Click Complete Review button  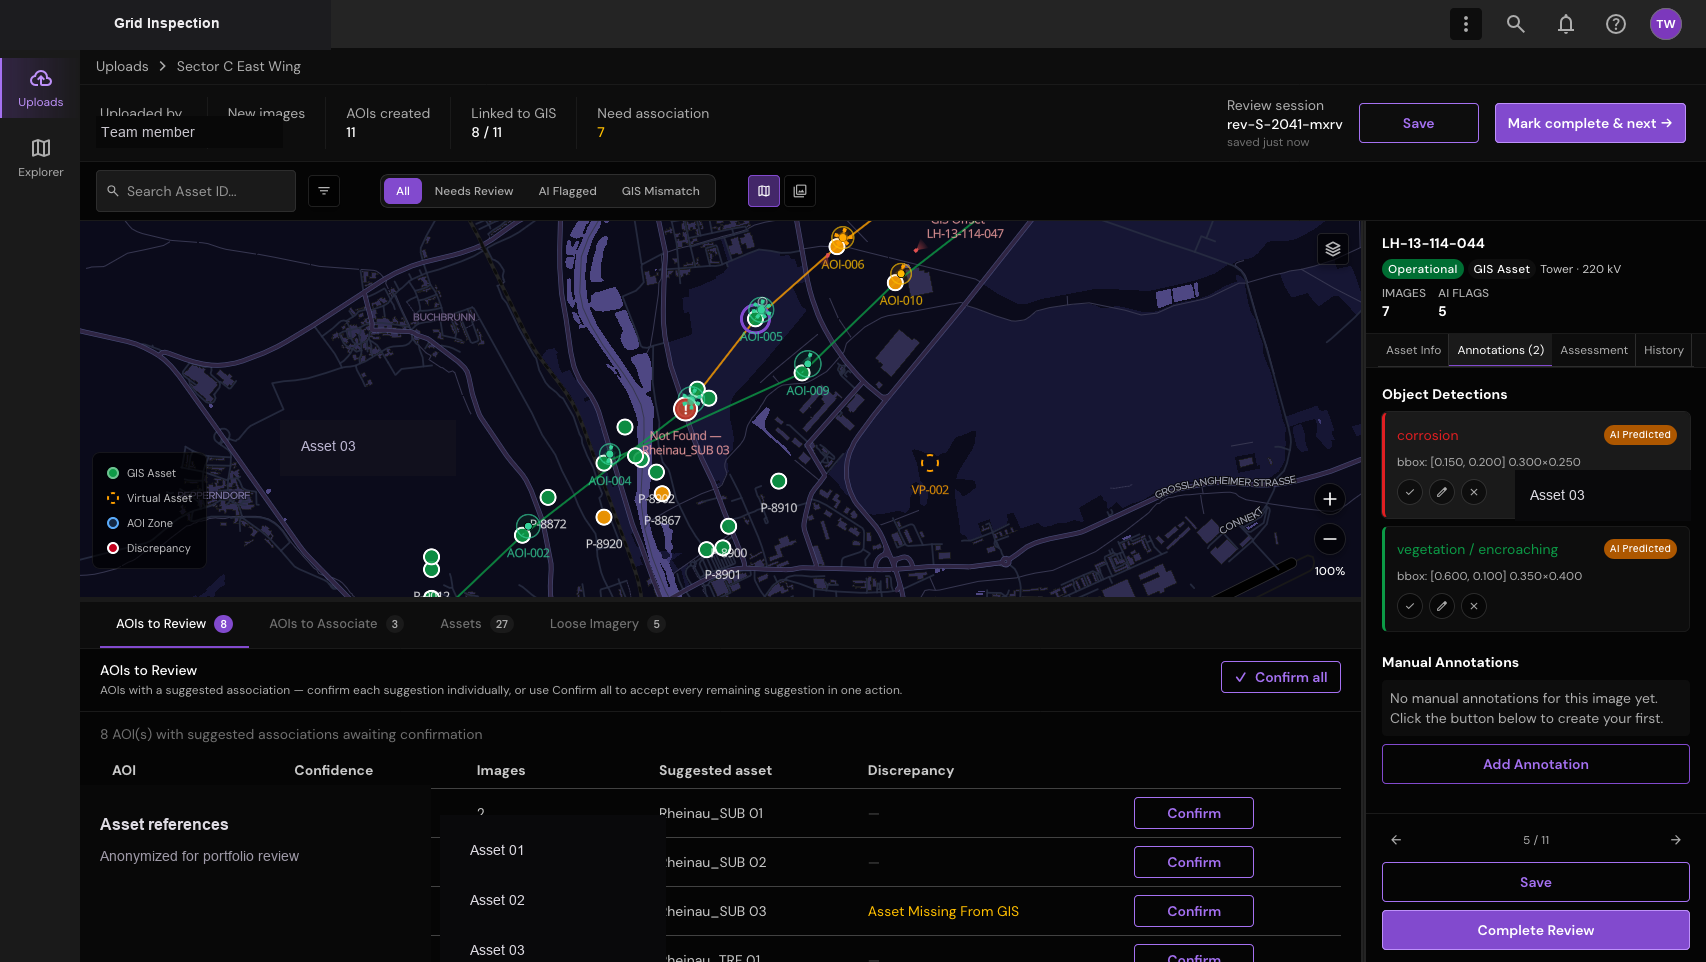(x=1536, y=930)
